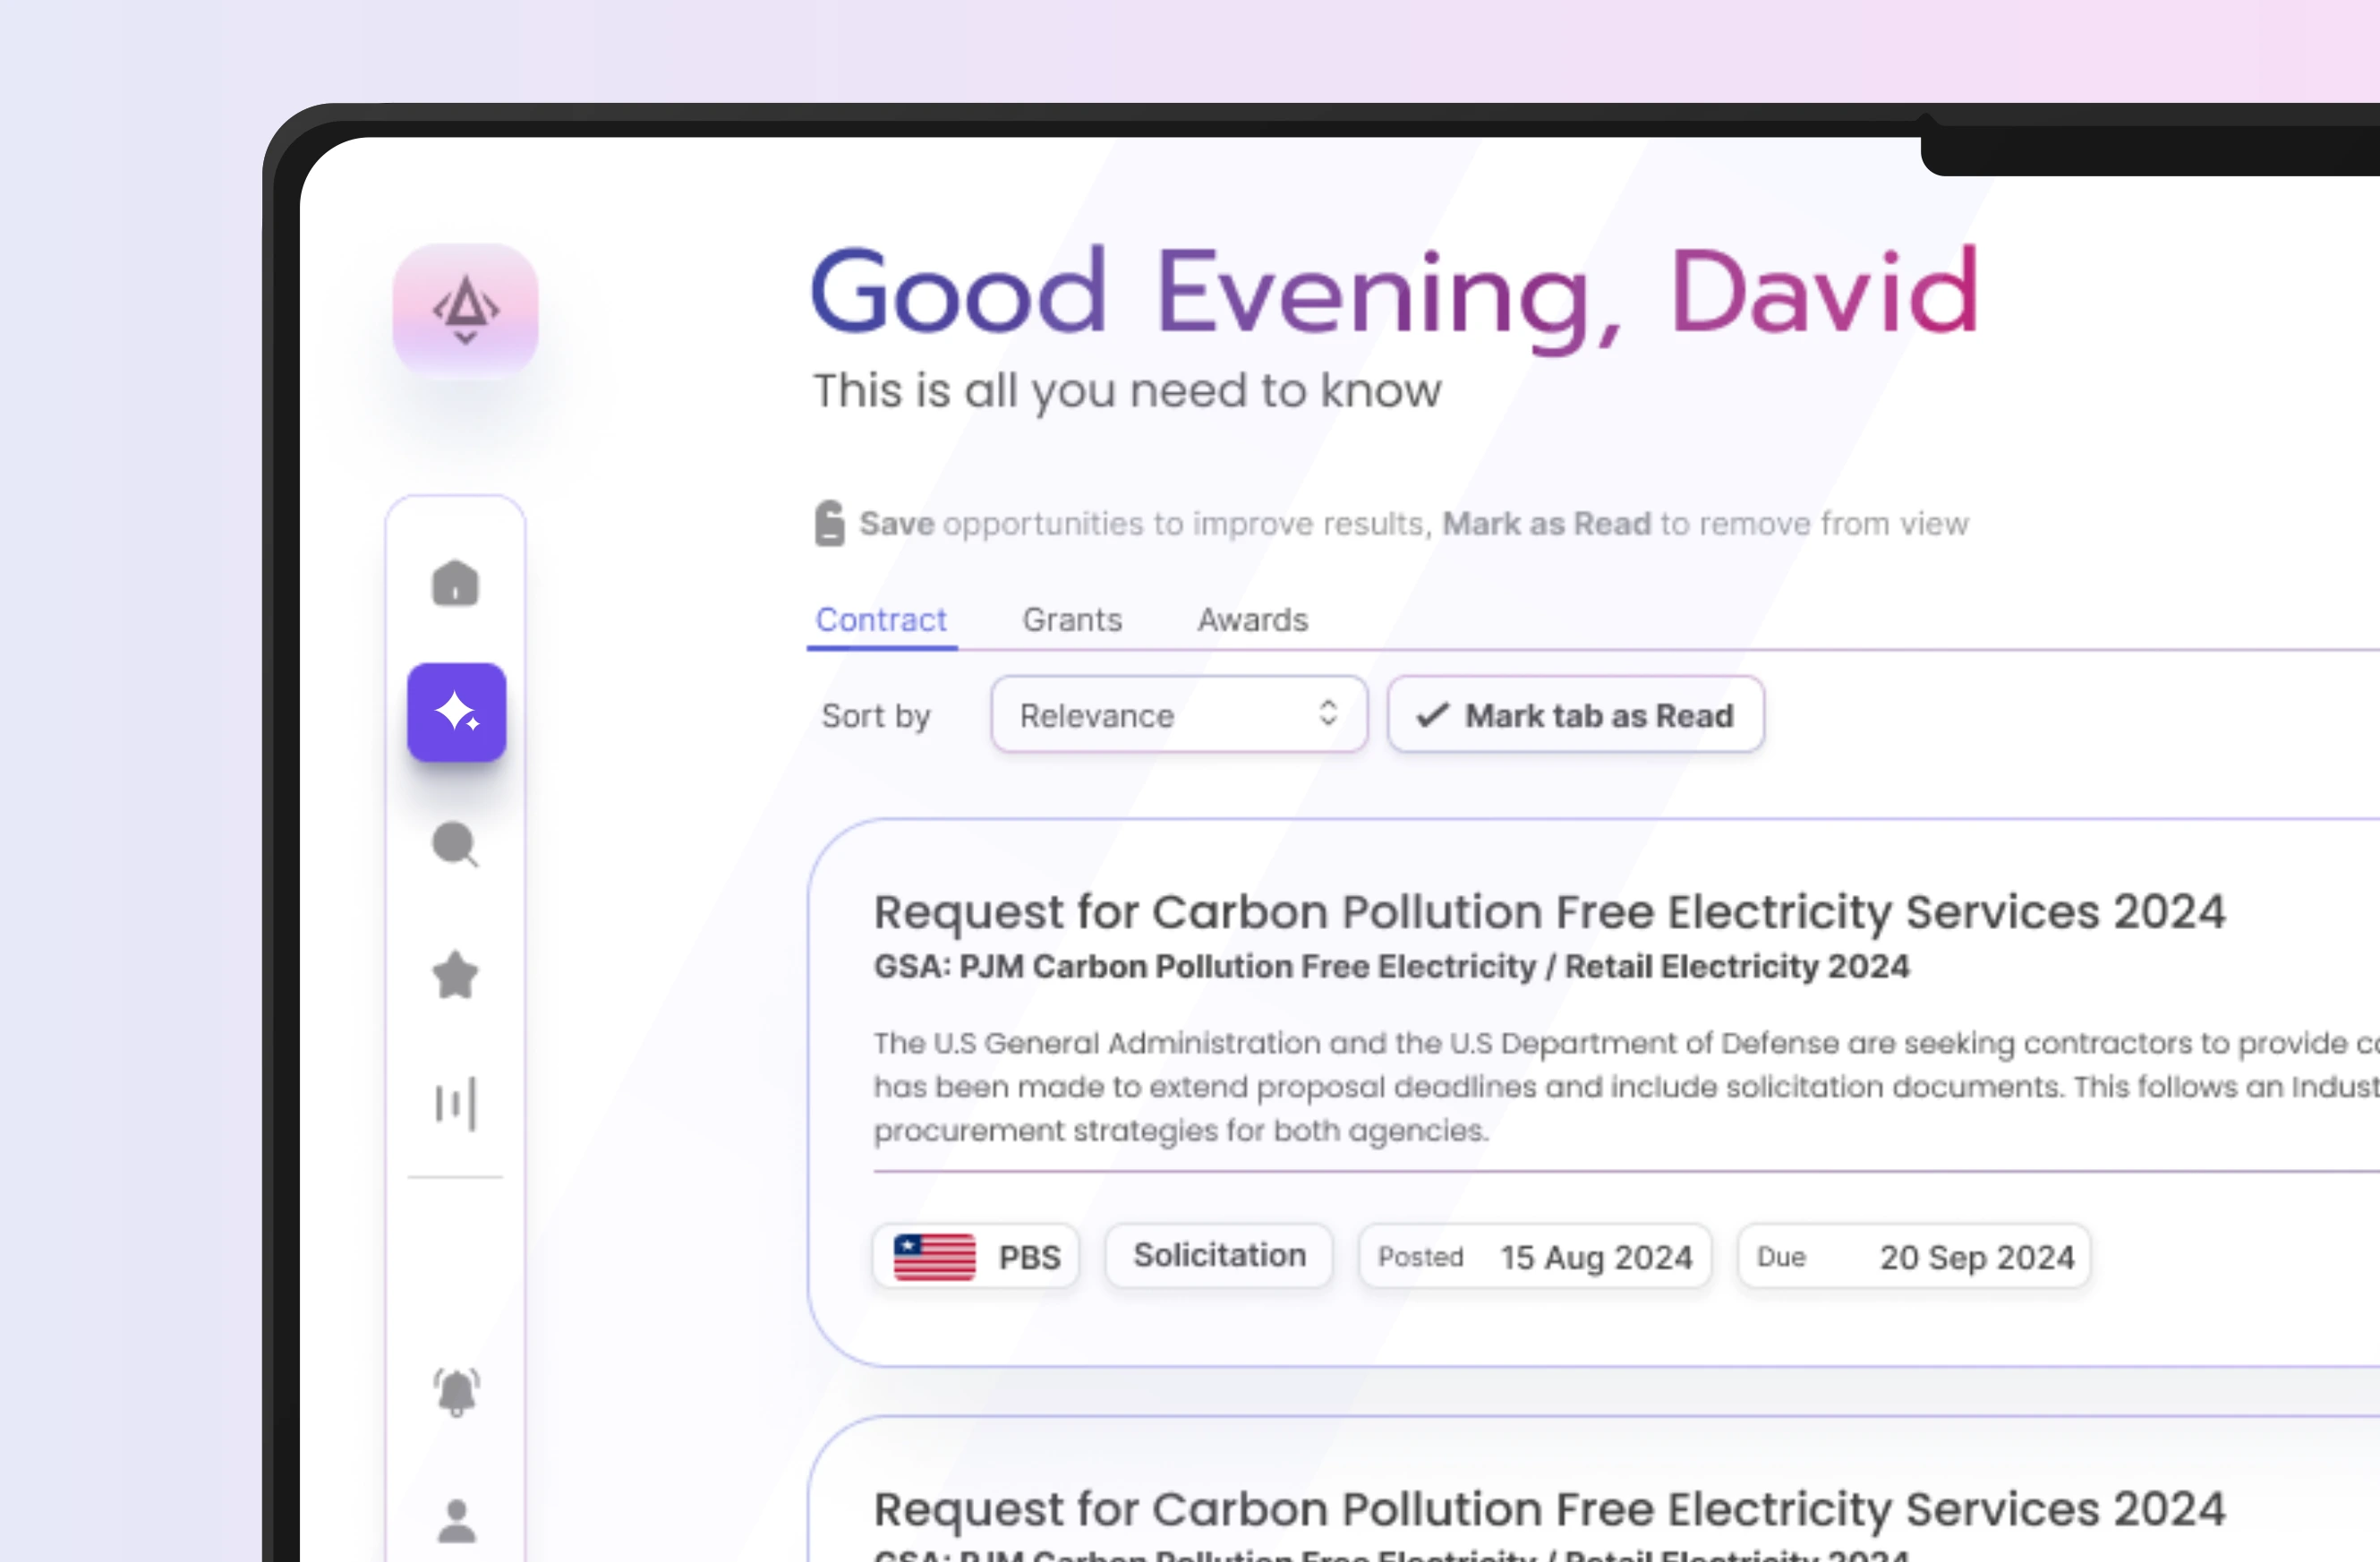The image size is (2380, 1562).
Task: Open saved items star icon
Action: [455, 975]
